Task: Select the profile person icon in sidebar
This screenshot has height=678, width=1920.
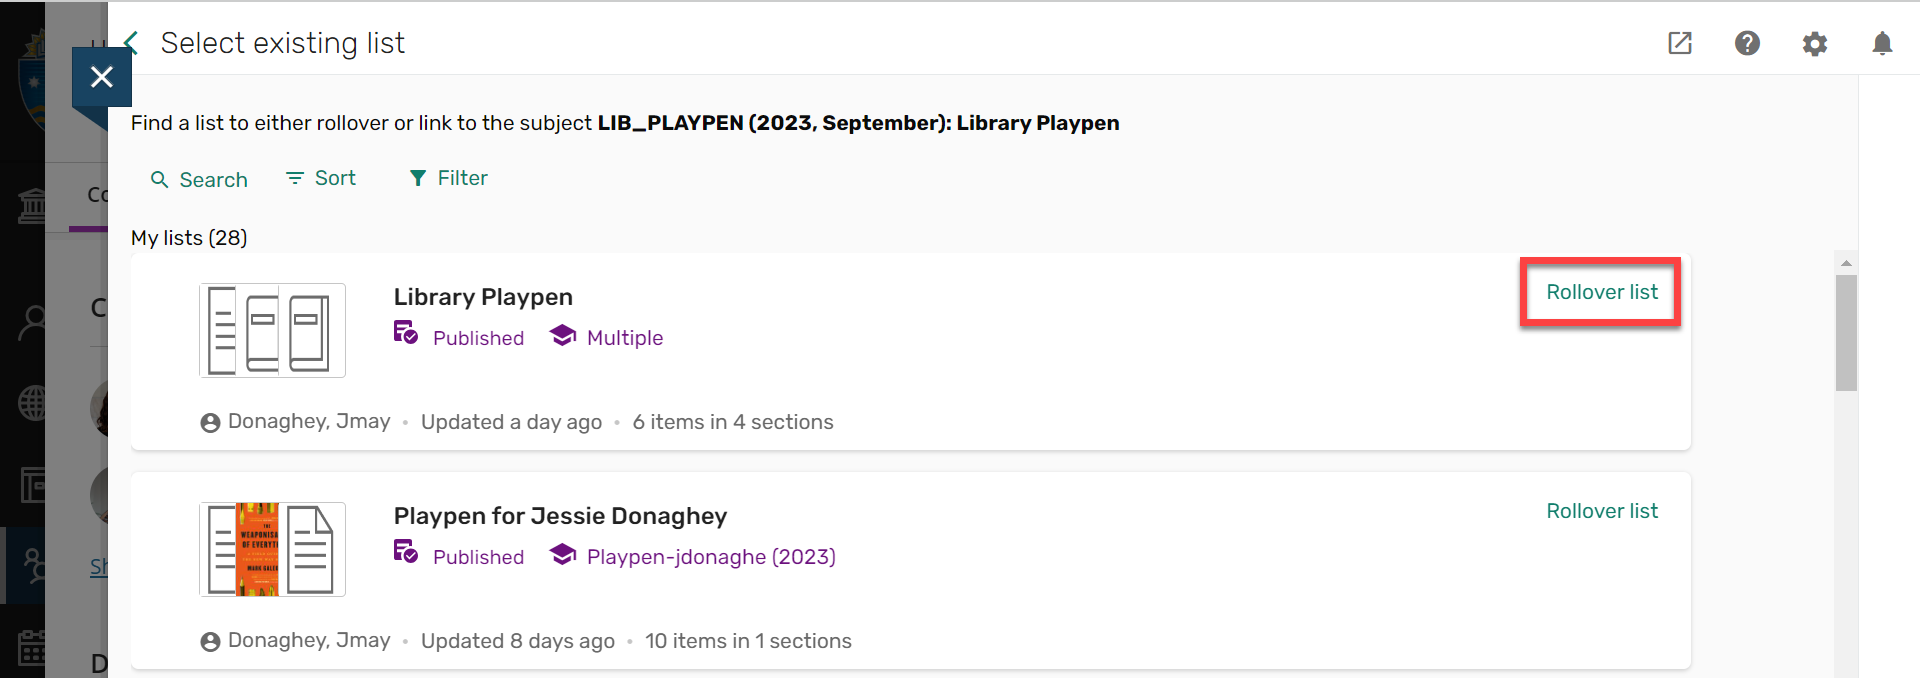Action: (33, 322)
